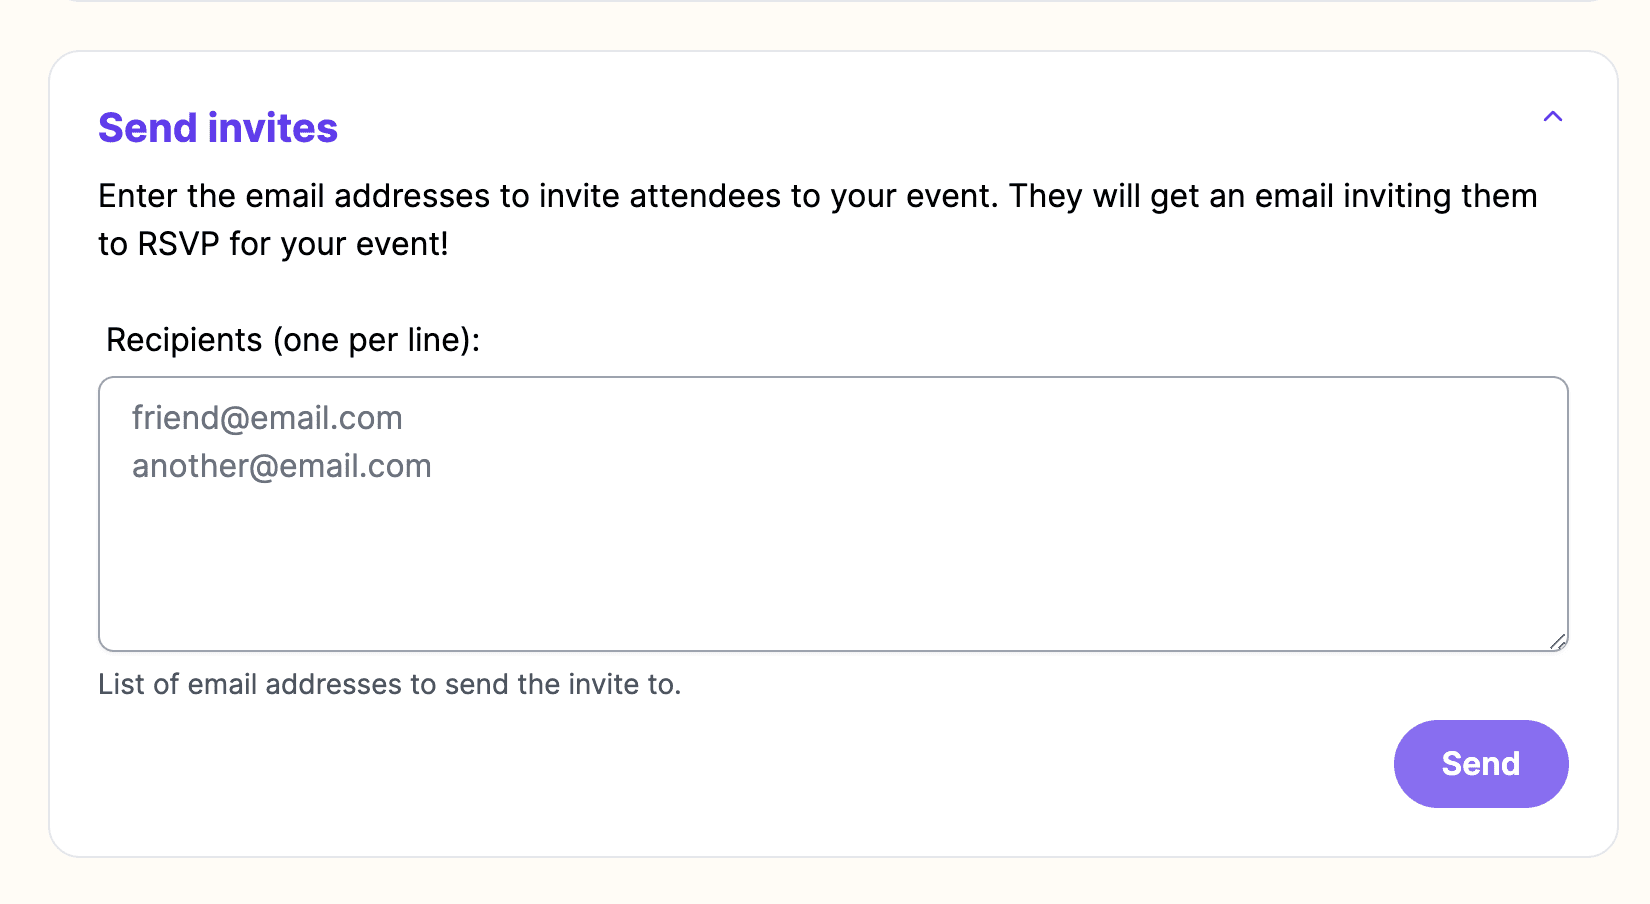Click the bottom edge of recipients textarea

833,651
